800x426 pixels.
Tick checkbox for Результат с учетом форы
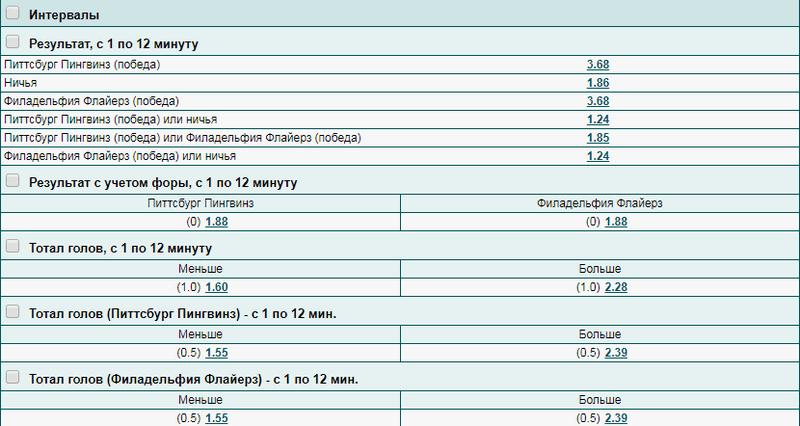[x=13, y=180]
